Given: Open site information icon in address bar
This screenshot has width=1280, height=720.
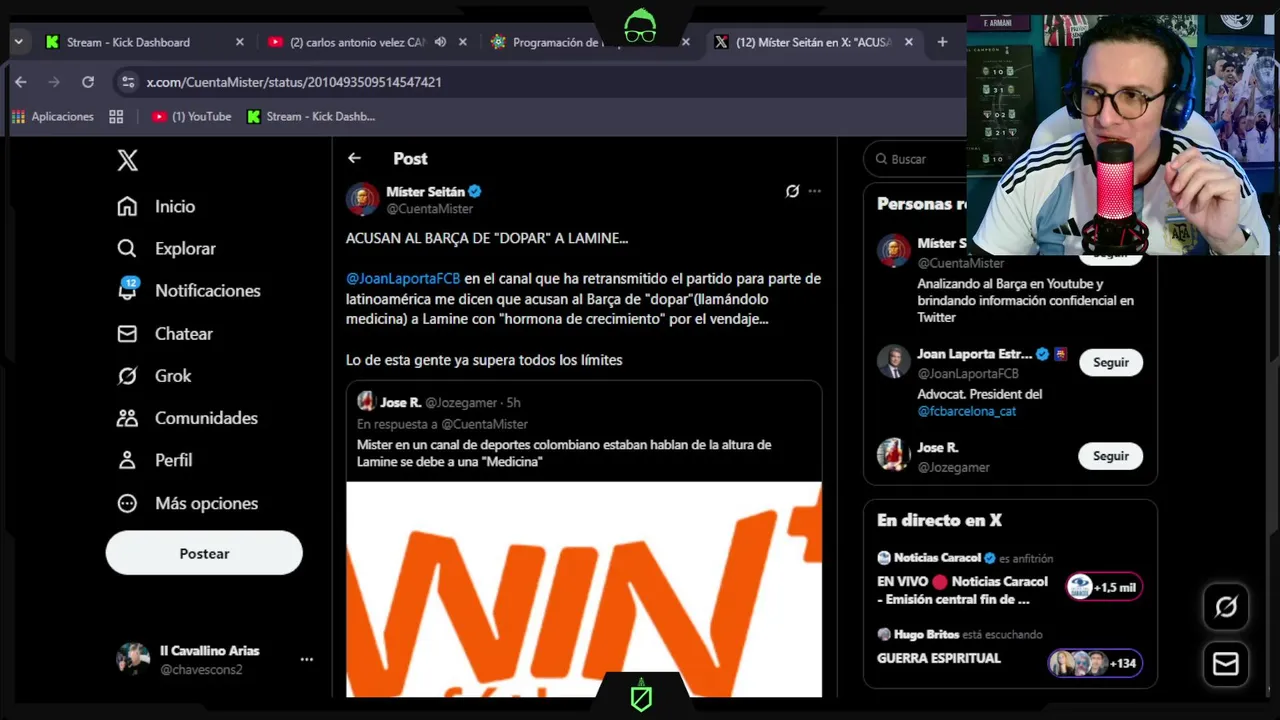Looking at the screenshot, I should [x=127, y=82].
